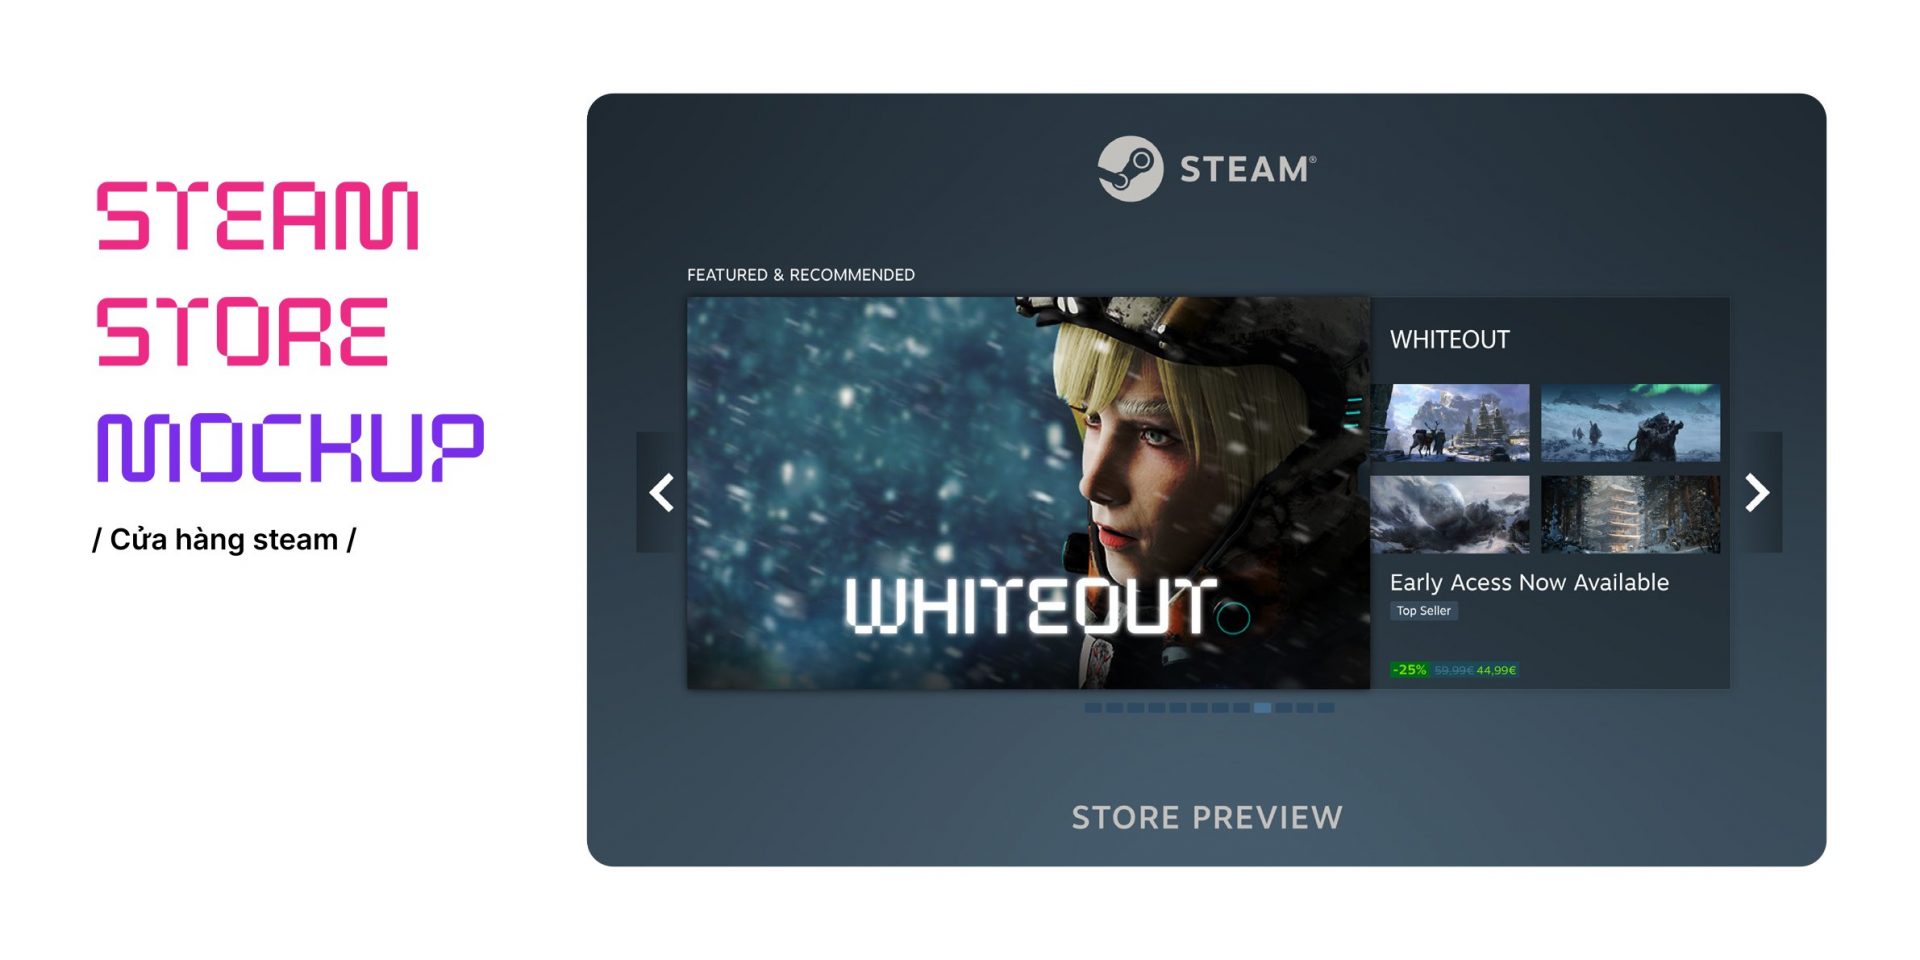The height and width of the screenshot is (960, 1920).
Task: Click the Steam logo icon
Action: (1130, 169)
